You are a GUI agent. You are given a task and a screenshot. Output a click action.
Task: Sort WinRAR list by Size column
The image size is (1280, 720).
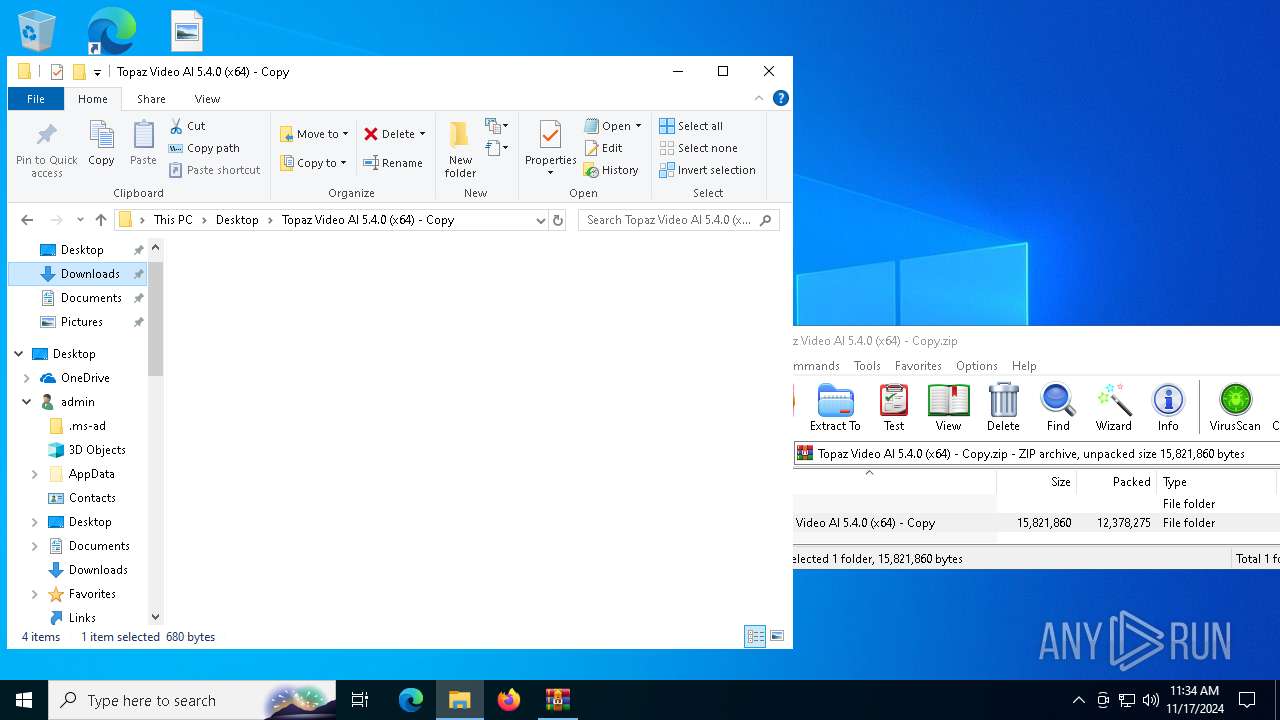1037,482
